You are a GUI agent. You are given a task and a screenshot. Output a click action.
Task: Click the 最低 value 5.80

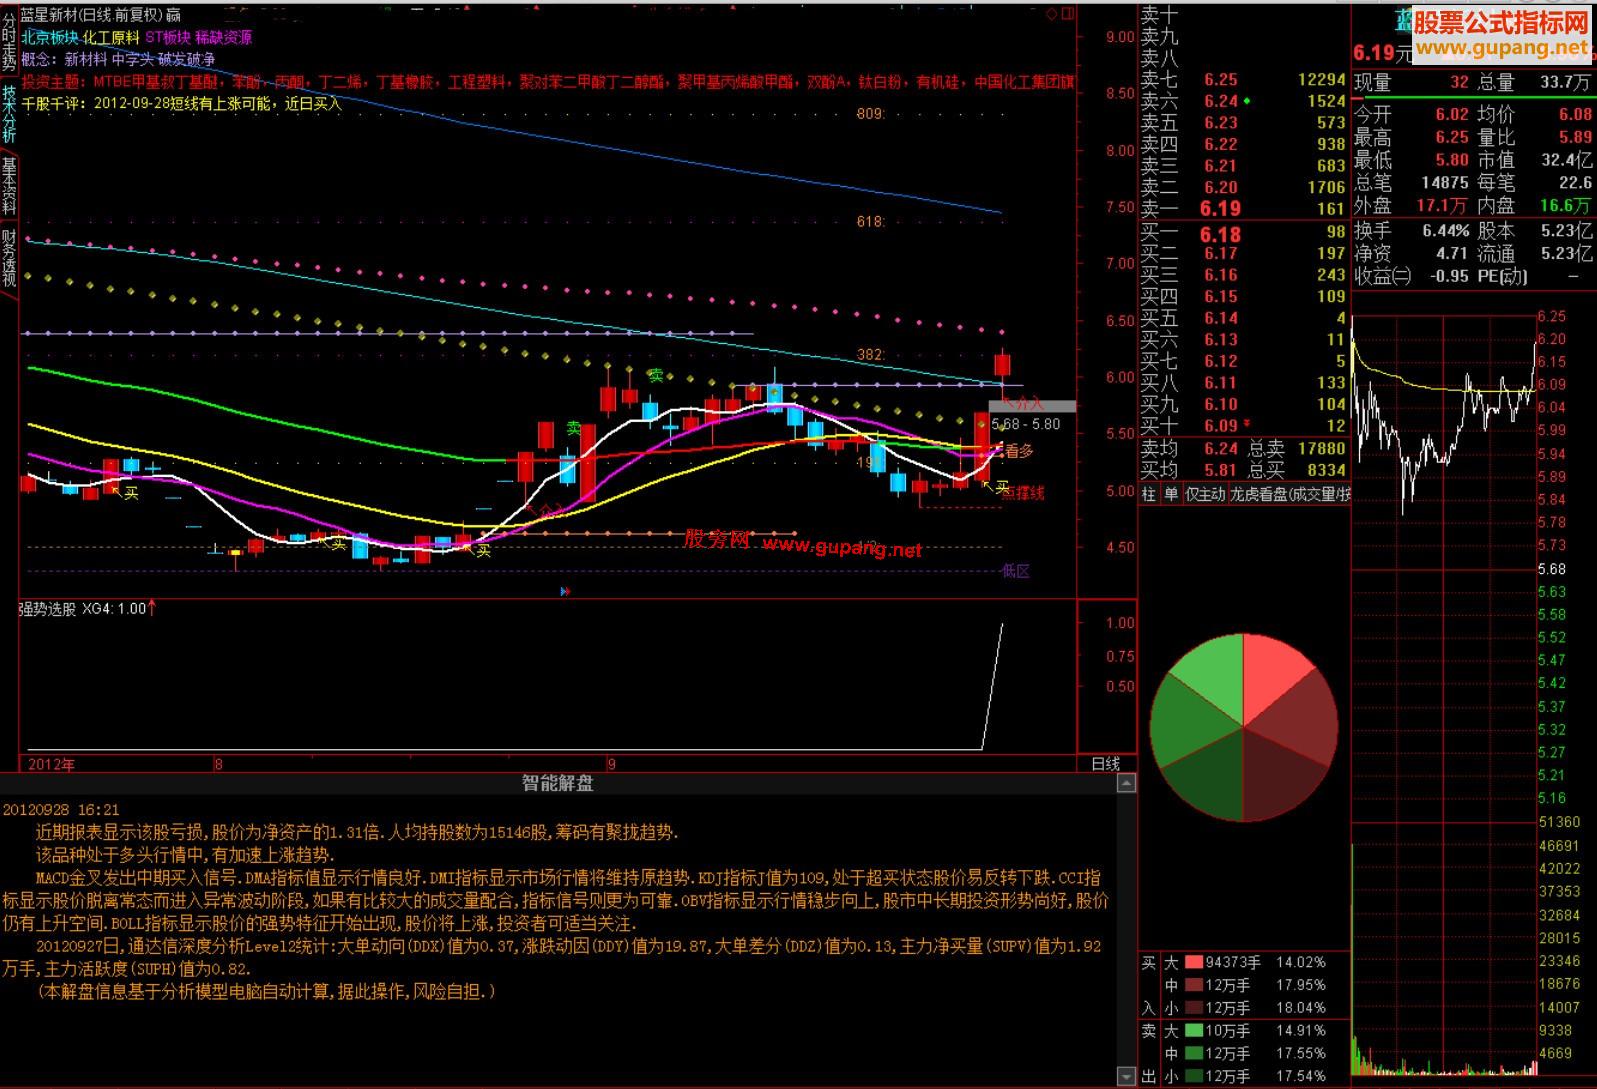click(x=1451, y=160)
